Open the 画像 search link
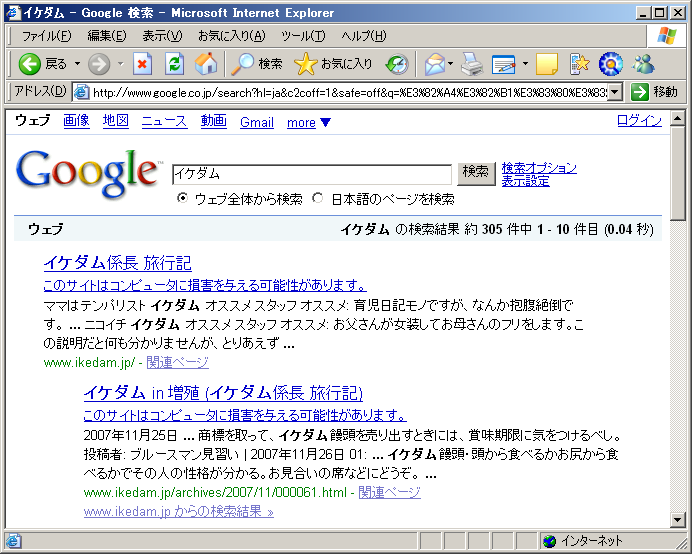The width and height of the screenshot is (692, 554). click(x=76, y=121)
